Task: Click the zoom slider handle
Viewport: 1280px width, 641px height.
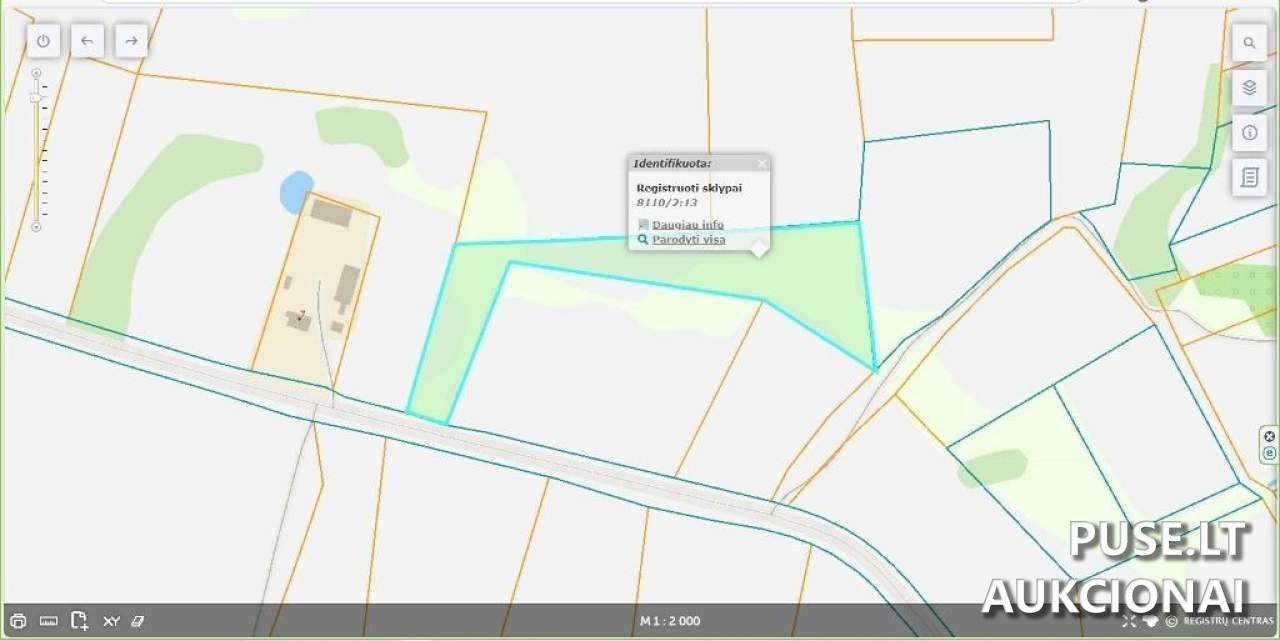Action: coord(36,97)
